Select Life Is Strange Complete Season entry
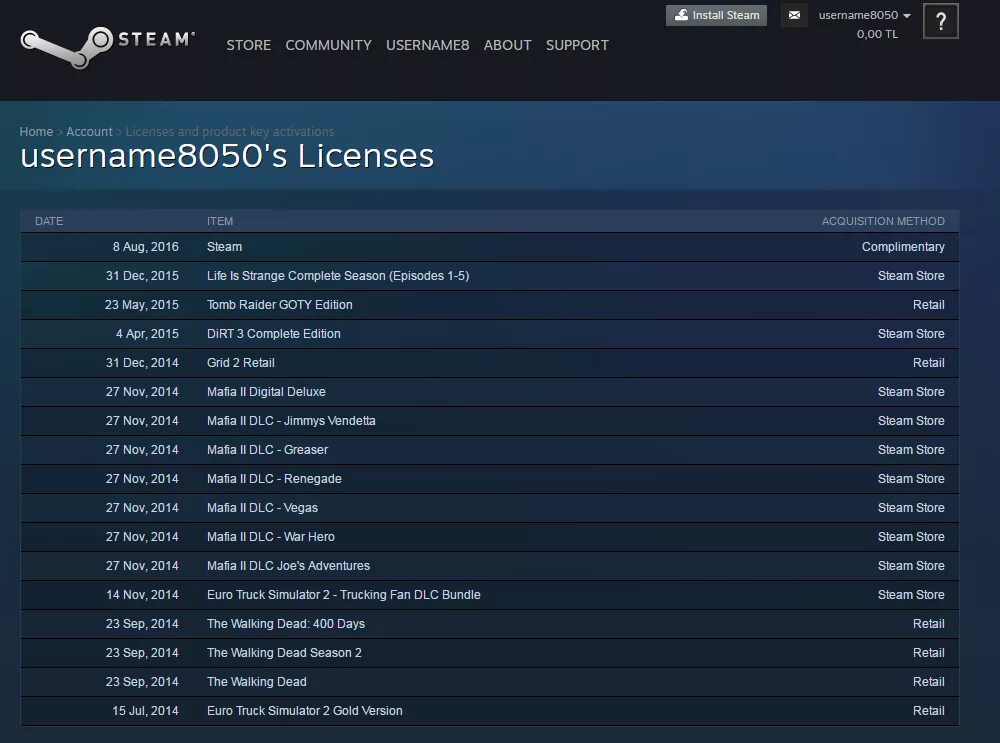Viewport: 1000px width, 743px height. point(338,276)
